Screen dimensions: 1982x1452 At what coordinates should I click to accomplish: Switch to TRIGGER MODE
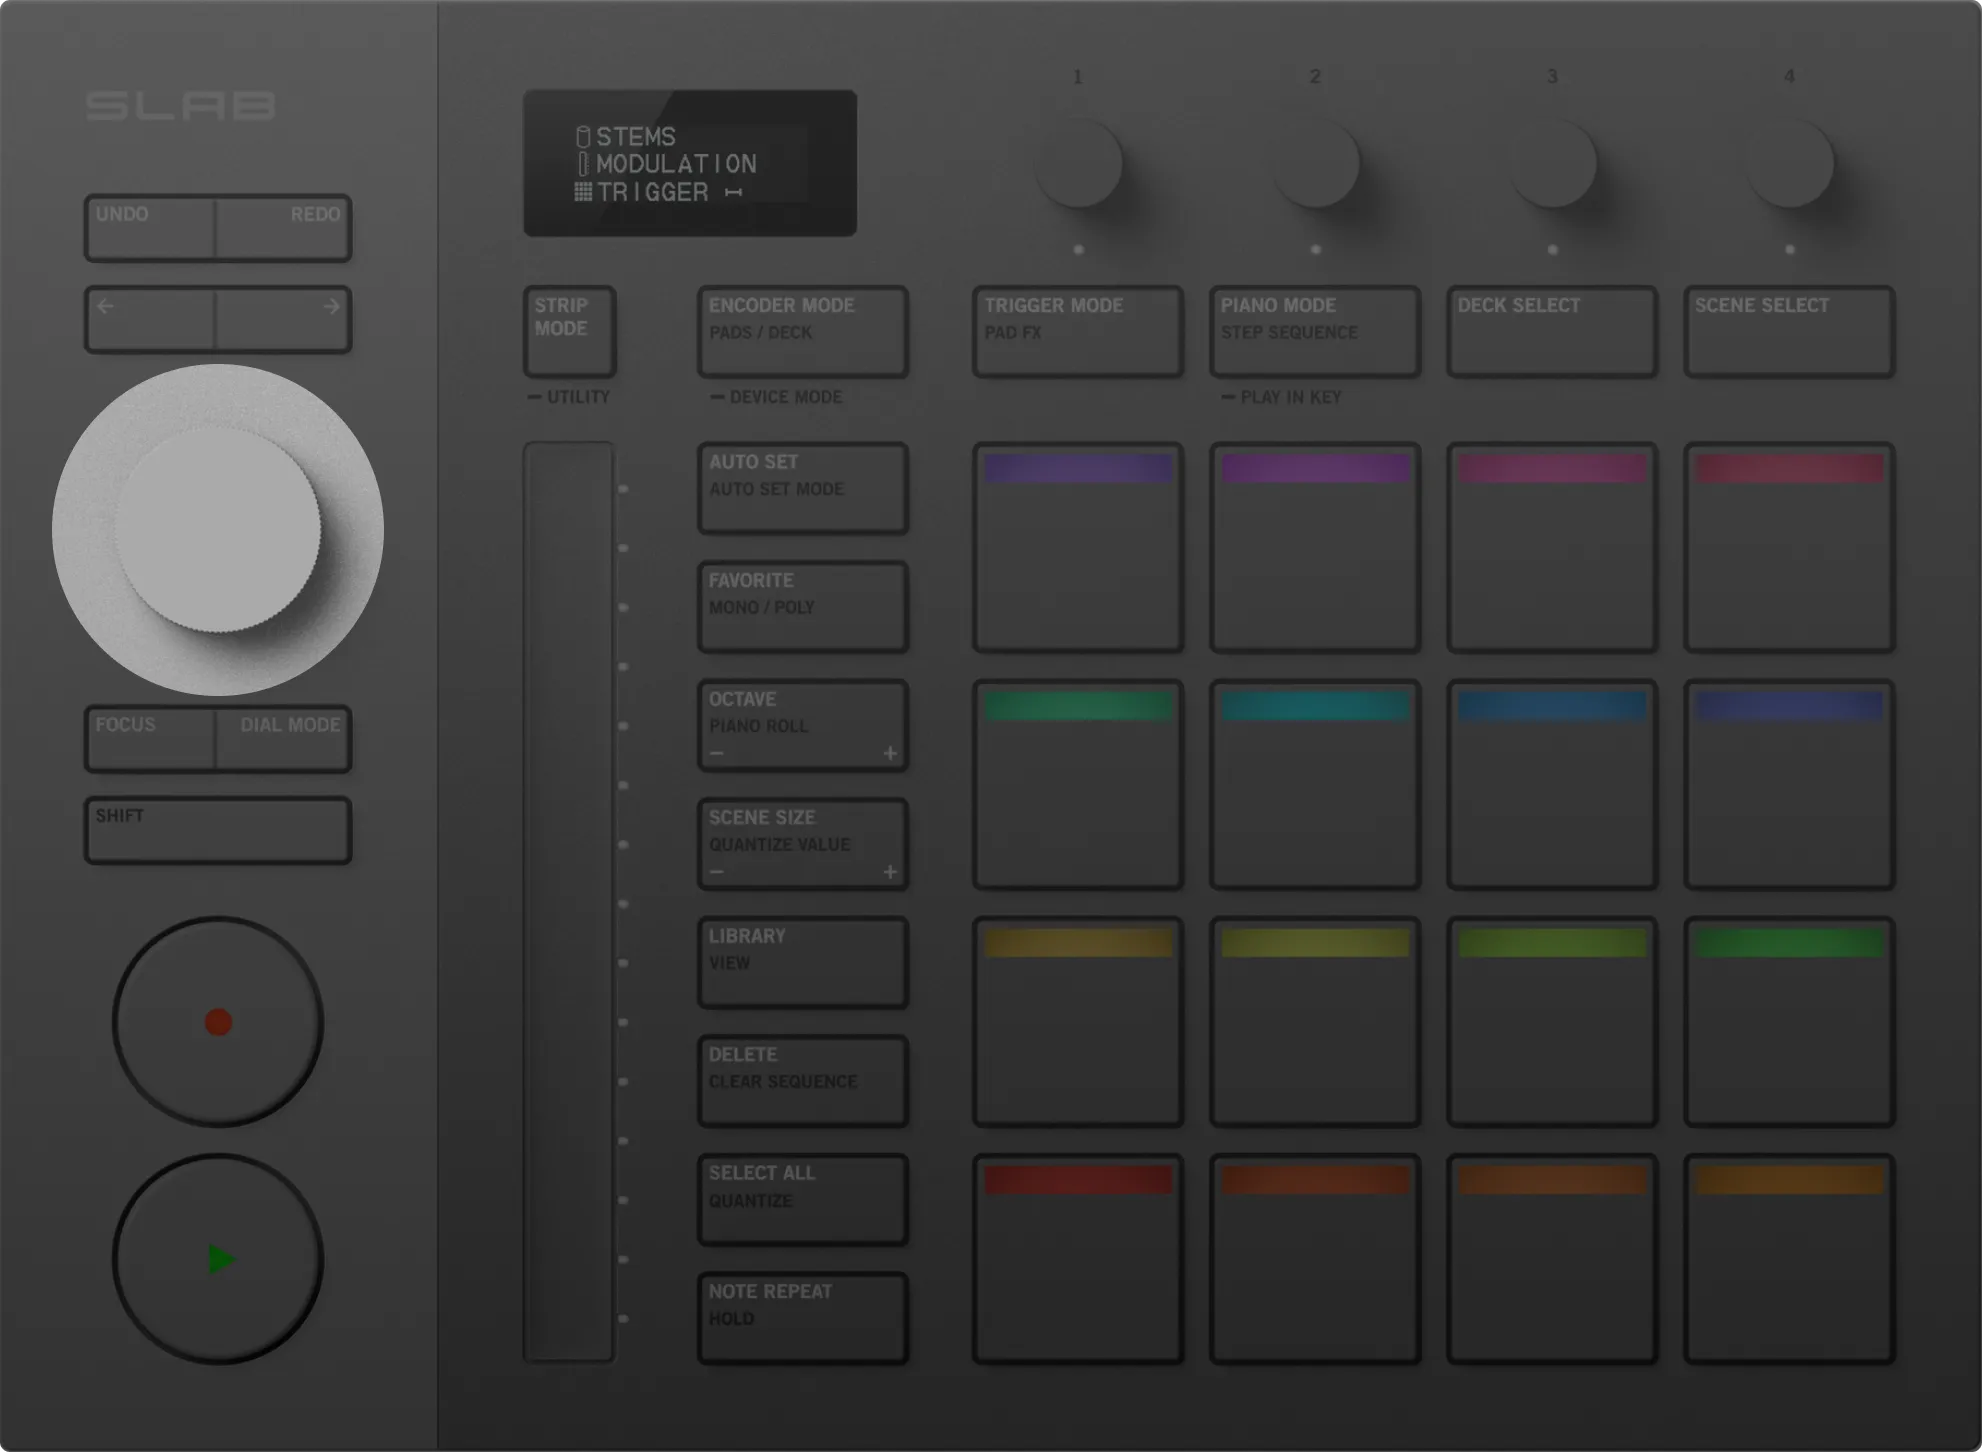tap(1077, 331)
